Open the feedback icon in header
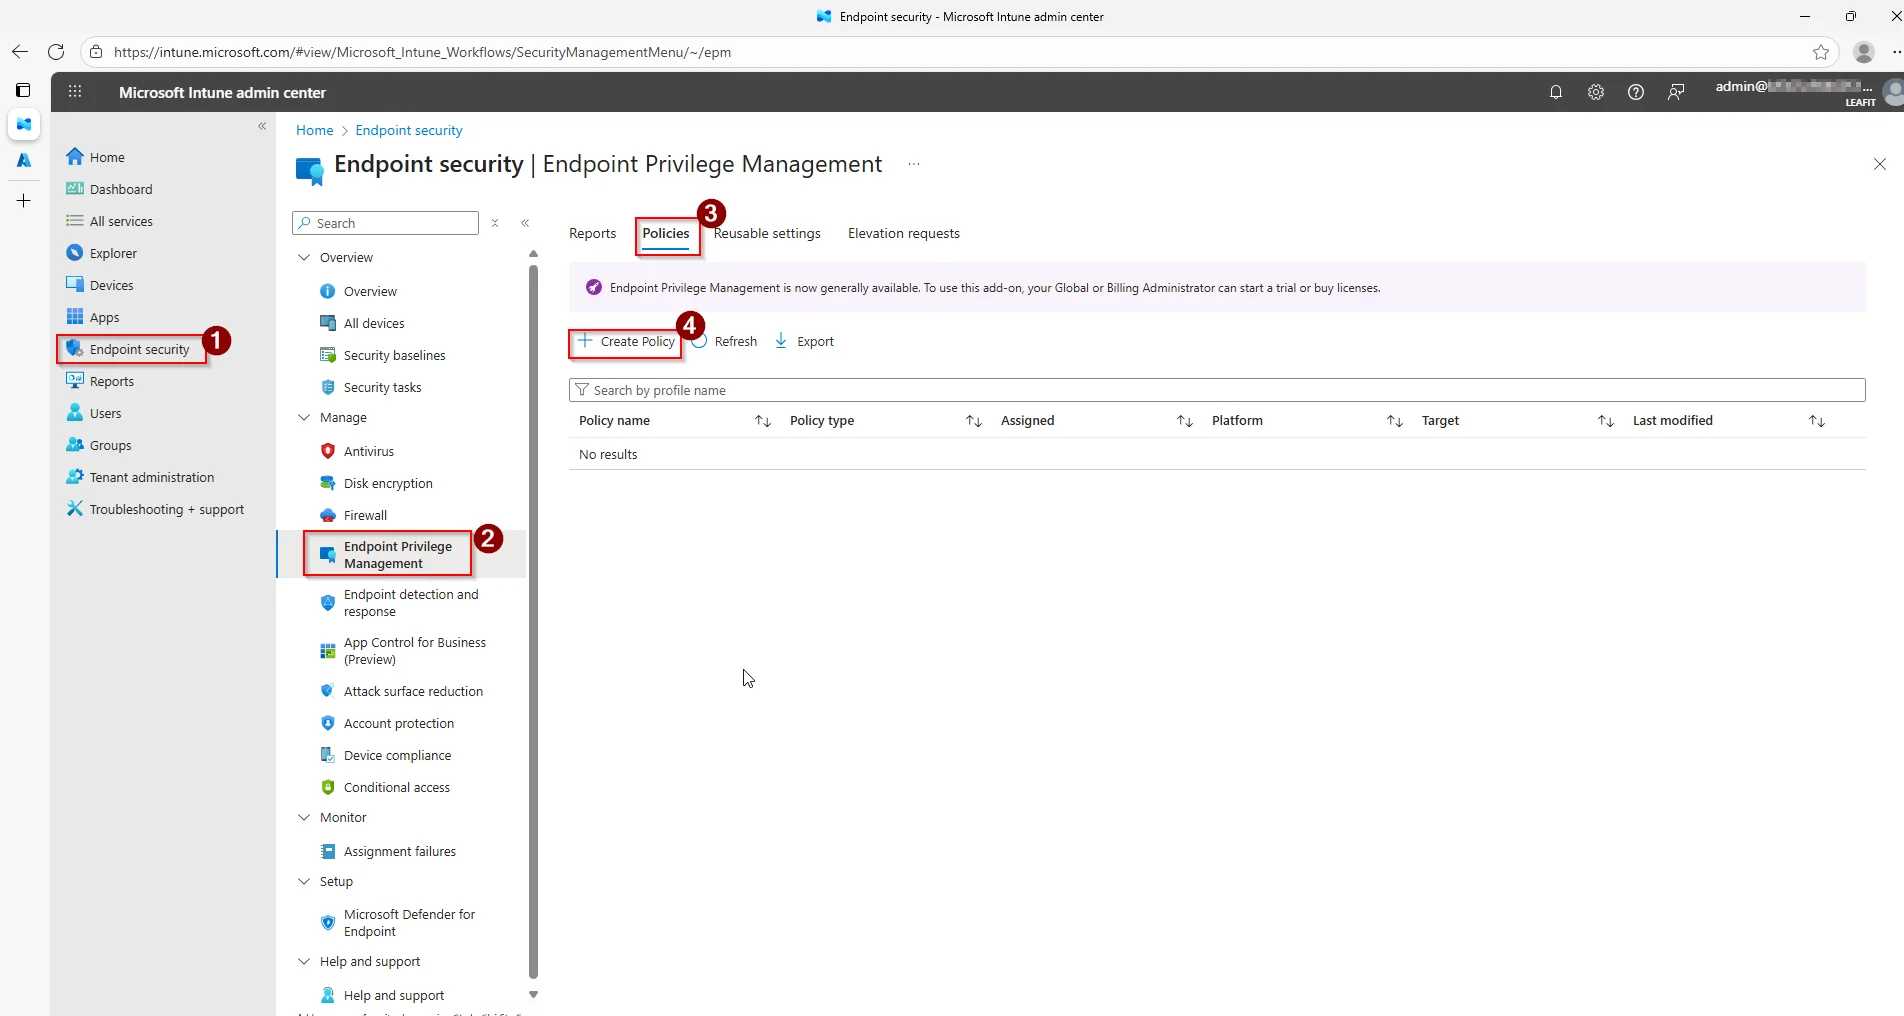Viewport: 1904px width, 1016px height. [x=1676, y=92]
